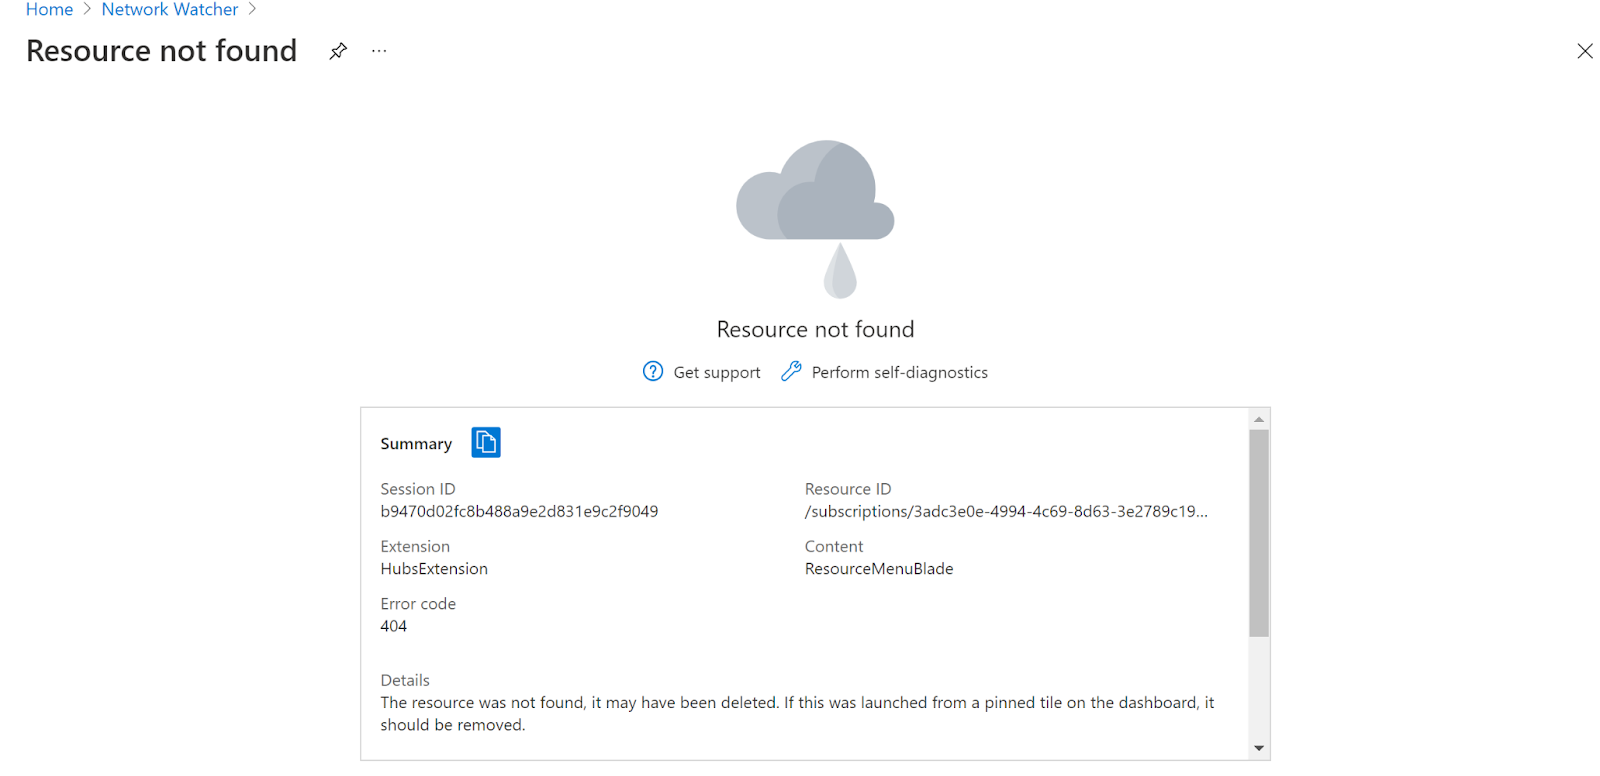Viewport: 1600px width, 776px height.
Task: Click the Details message about deleted resource
Action: [796, 713]
